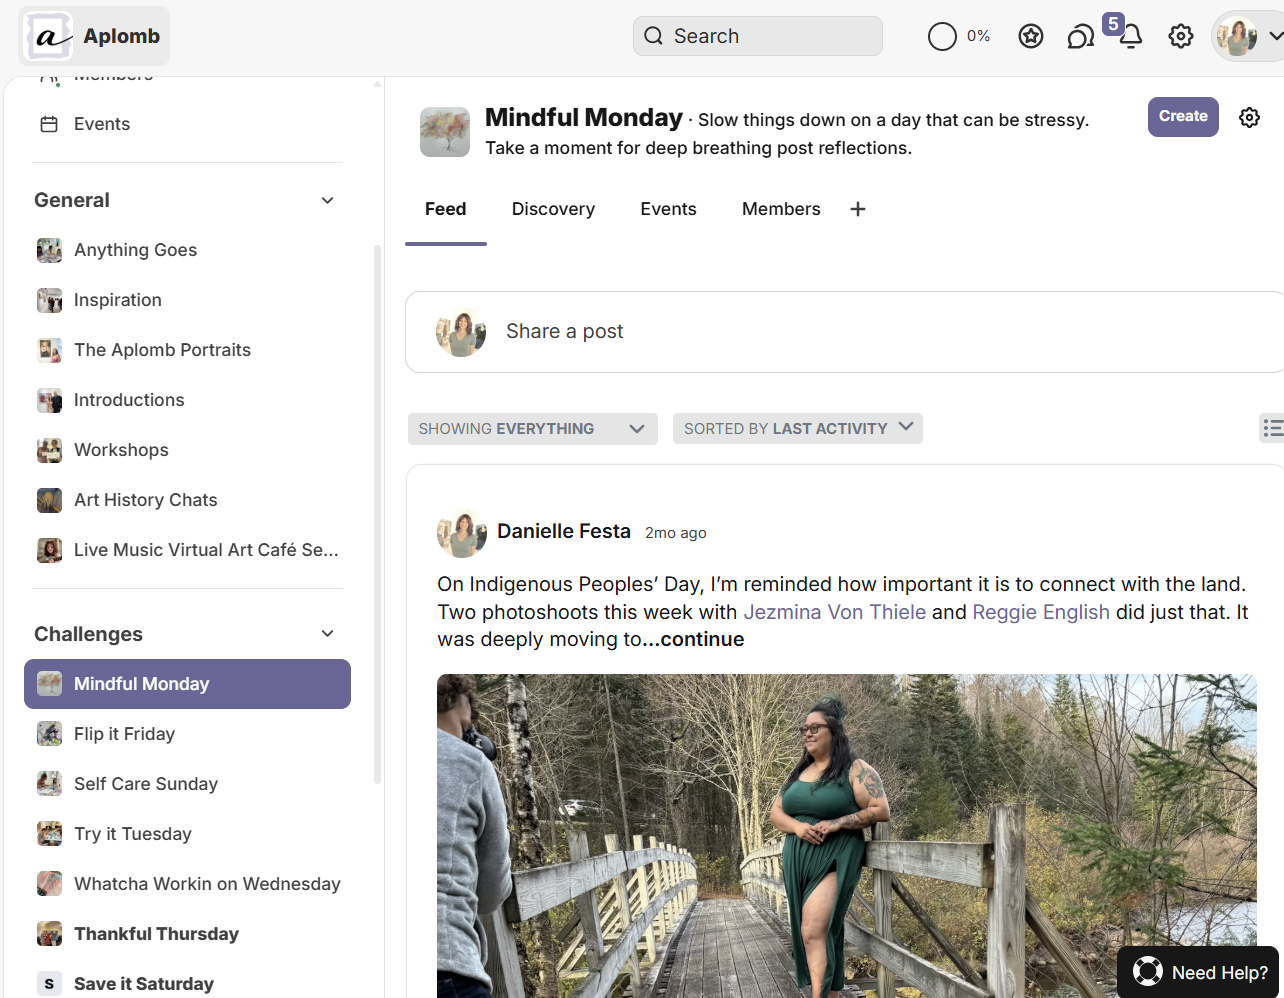Click the search magnifier in the search bar
This screenshot has height=998, width=1284.
pos(654,35)
